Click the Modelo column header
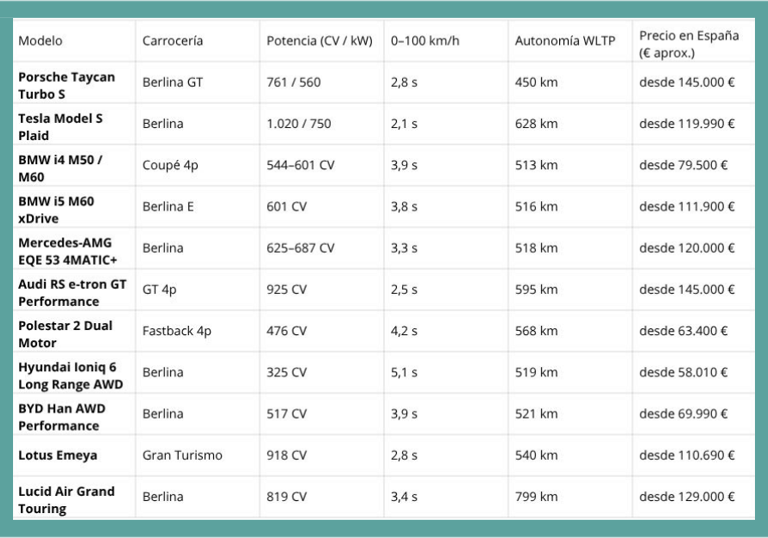 [x=40, y=41]
